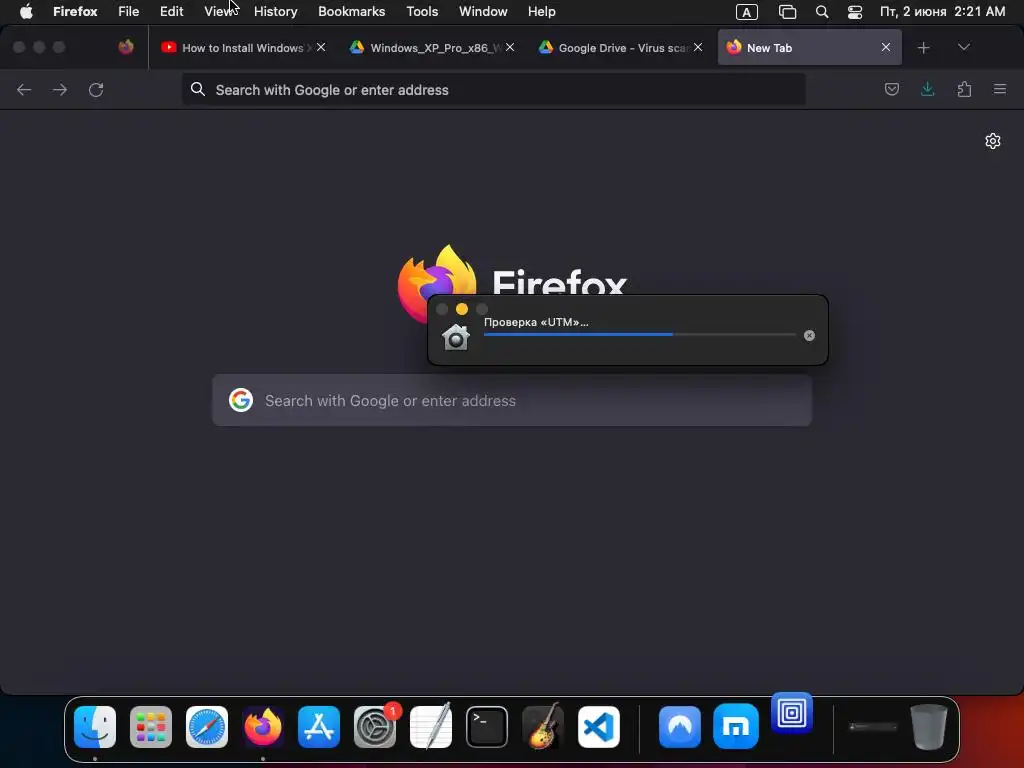The width and height of the screenshot is (1024, 768).
Task: Open the Tools menu
Action: [422, 12]
